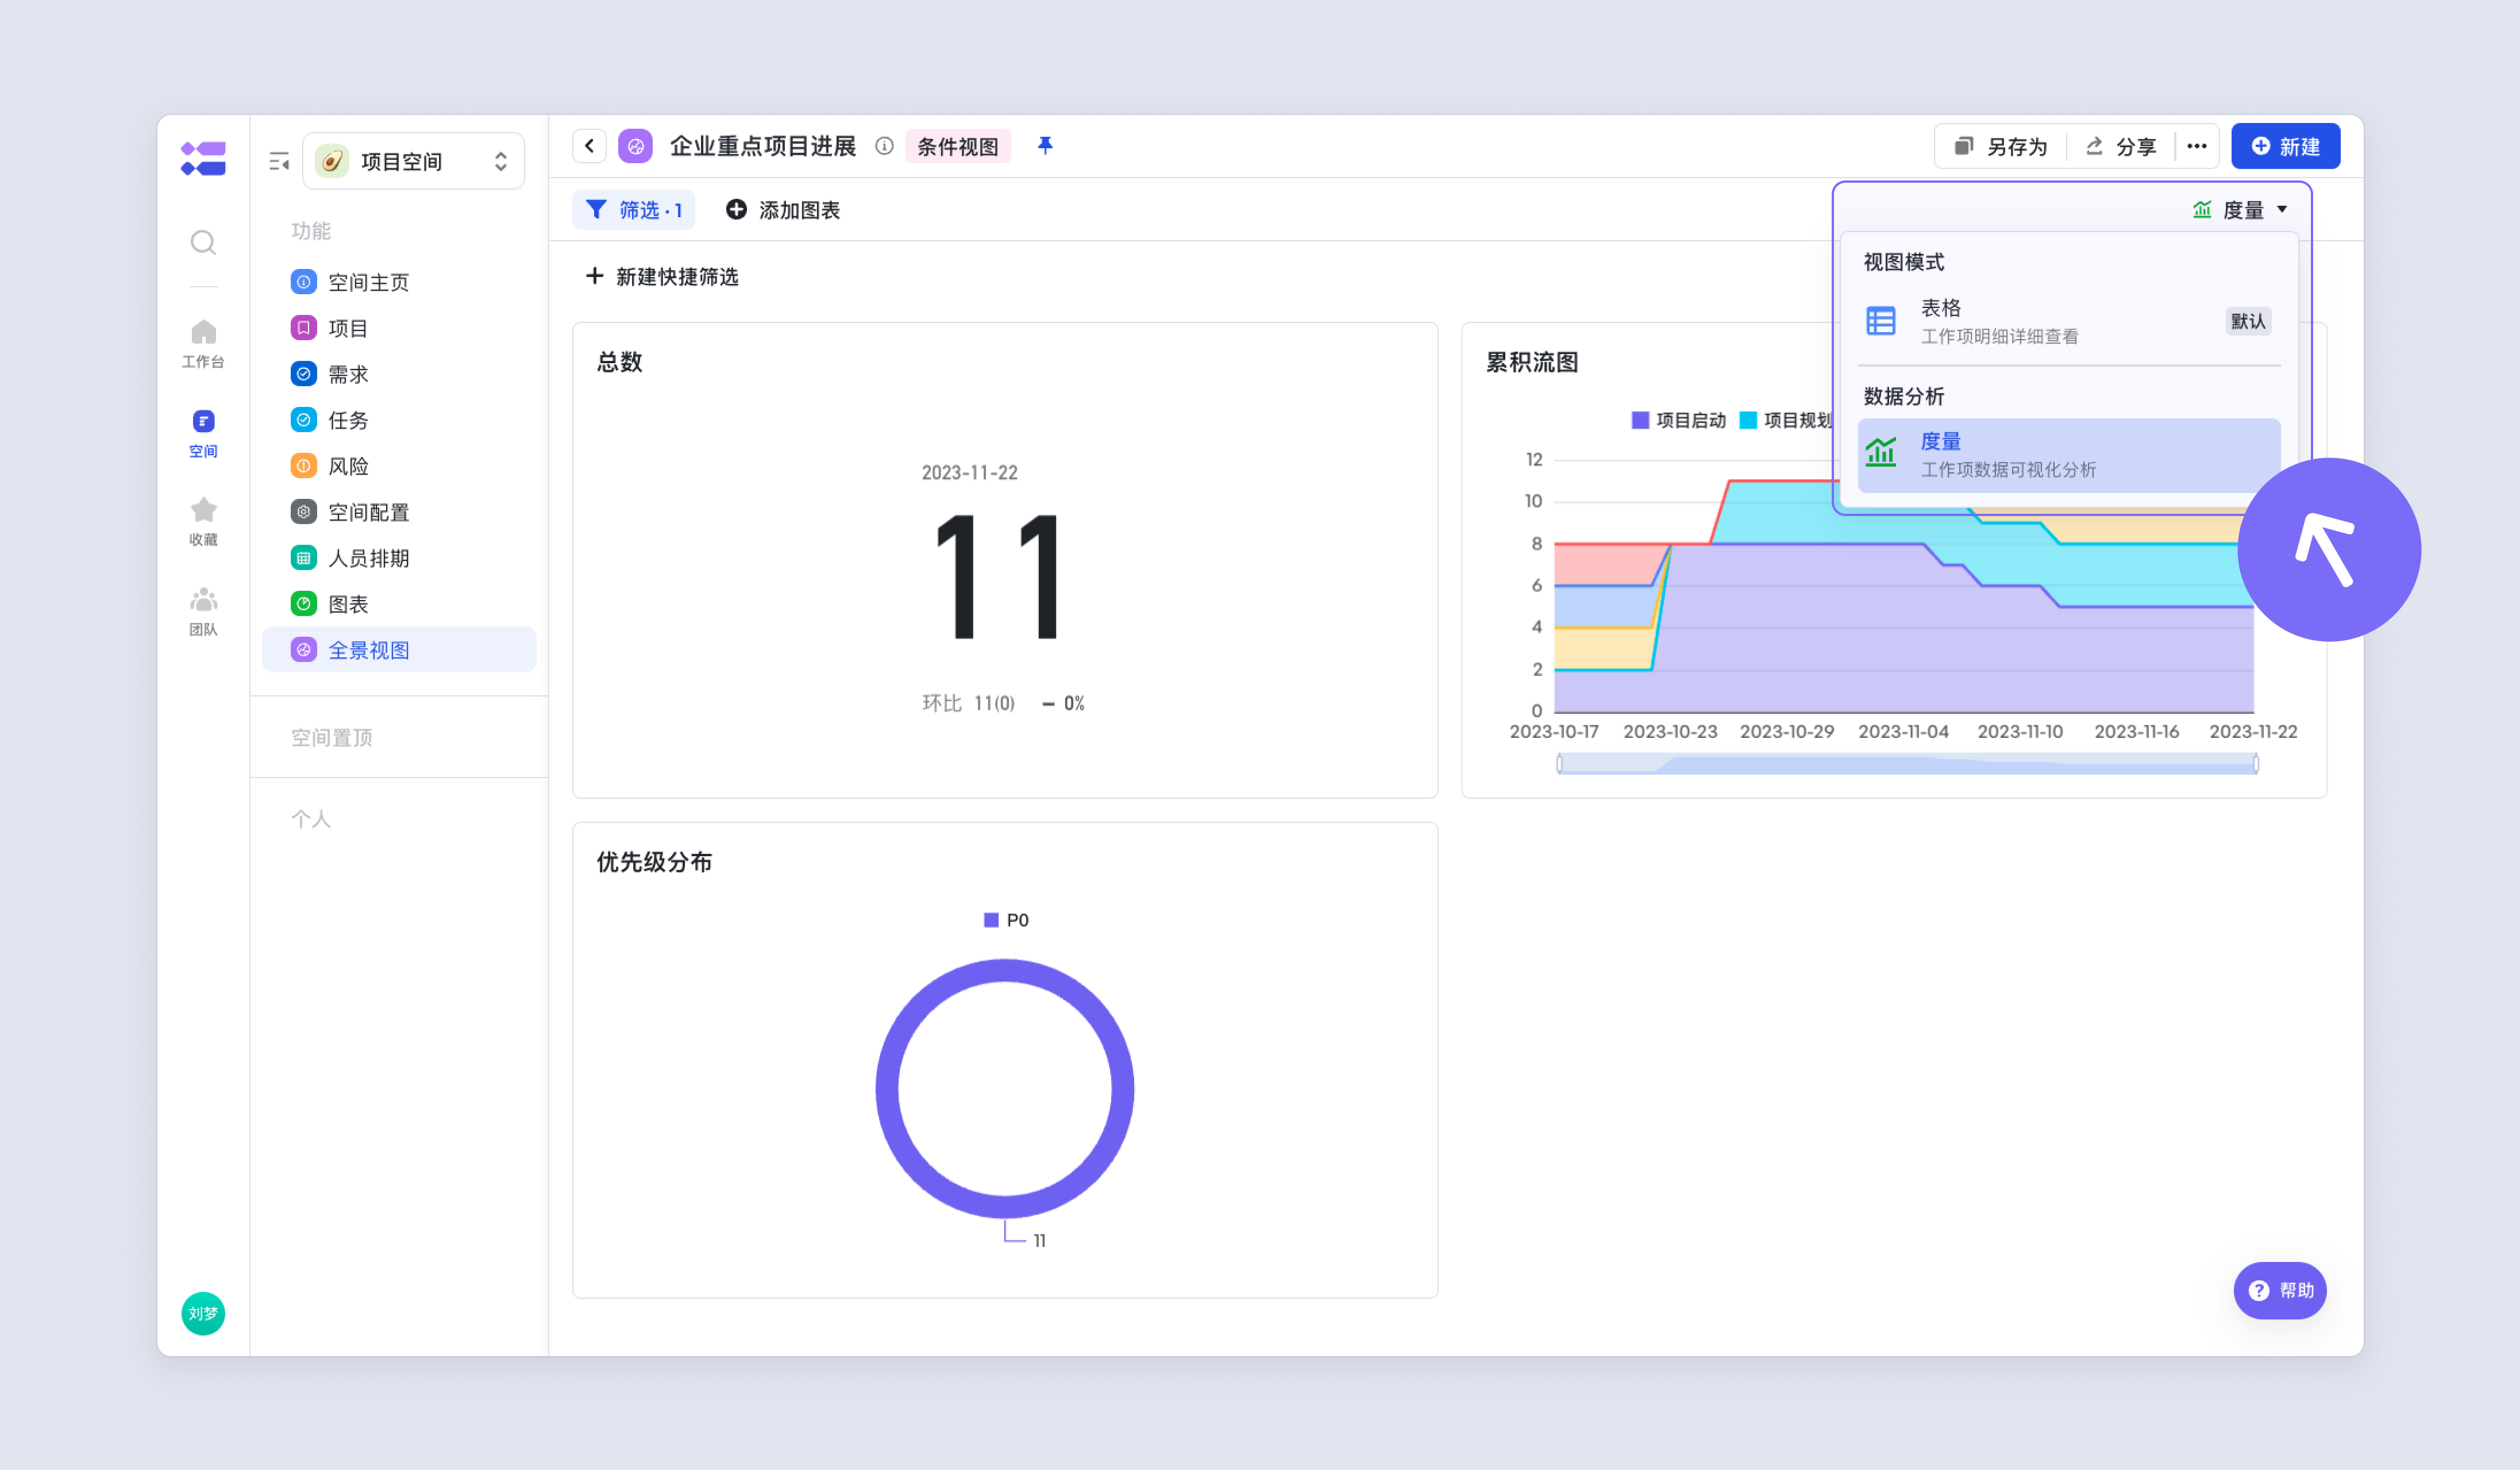2520x1470 pixels.
Task: Click the pin icon beside 条件视图
Action: click(1045, 146)
